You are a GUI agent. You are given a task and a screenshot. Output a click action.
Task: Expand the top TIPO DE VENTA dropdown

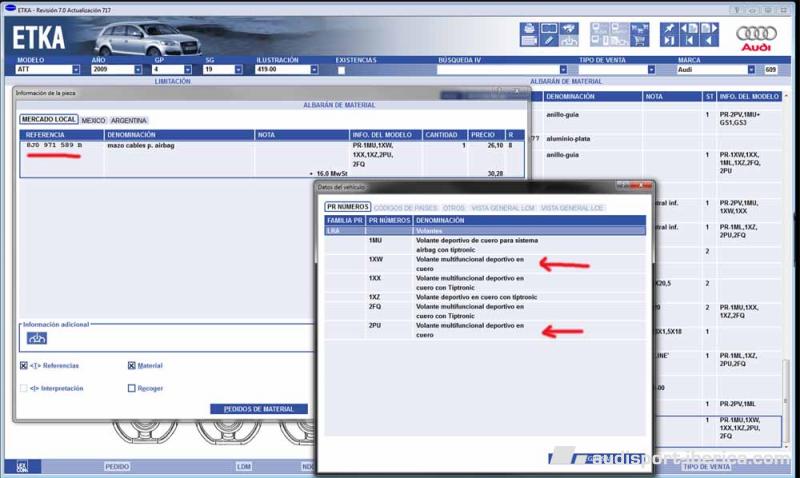651,69
